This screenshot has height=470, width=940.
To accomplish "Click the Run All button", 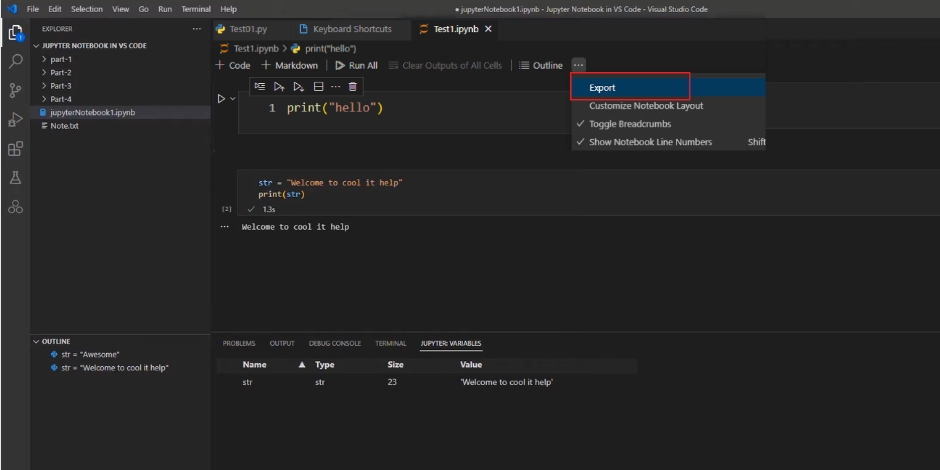I will coord(356,65).
